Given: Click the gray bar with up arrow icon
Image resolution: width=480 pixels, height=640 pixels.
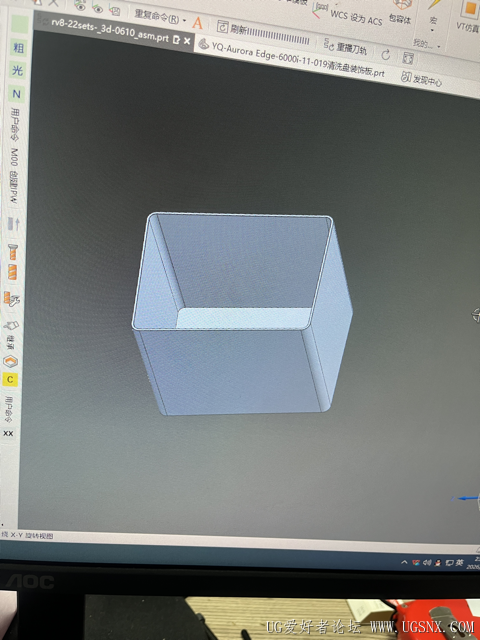Looking at the screenshot, I should point(13,224).
